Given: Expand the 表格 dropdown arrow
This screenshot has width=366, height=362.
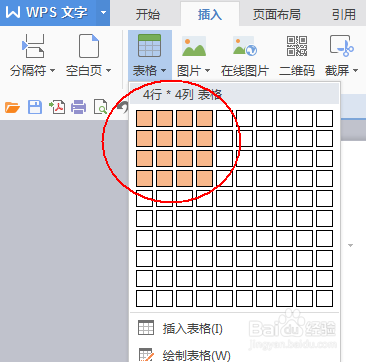Looking at the screenshot, I should pos(163,71).
